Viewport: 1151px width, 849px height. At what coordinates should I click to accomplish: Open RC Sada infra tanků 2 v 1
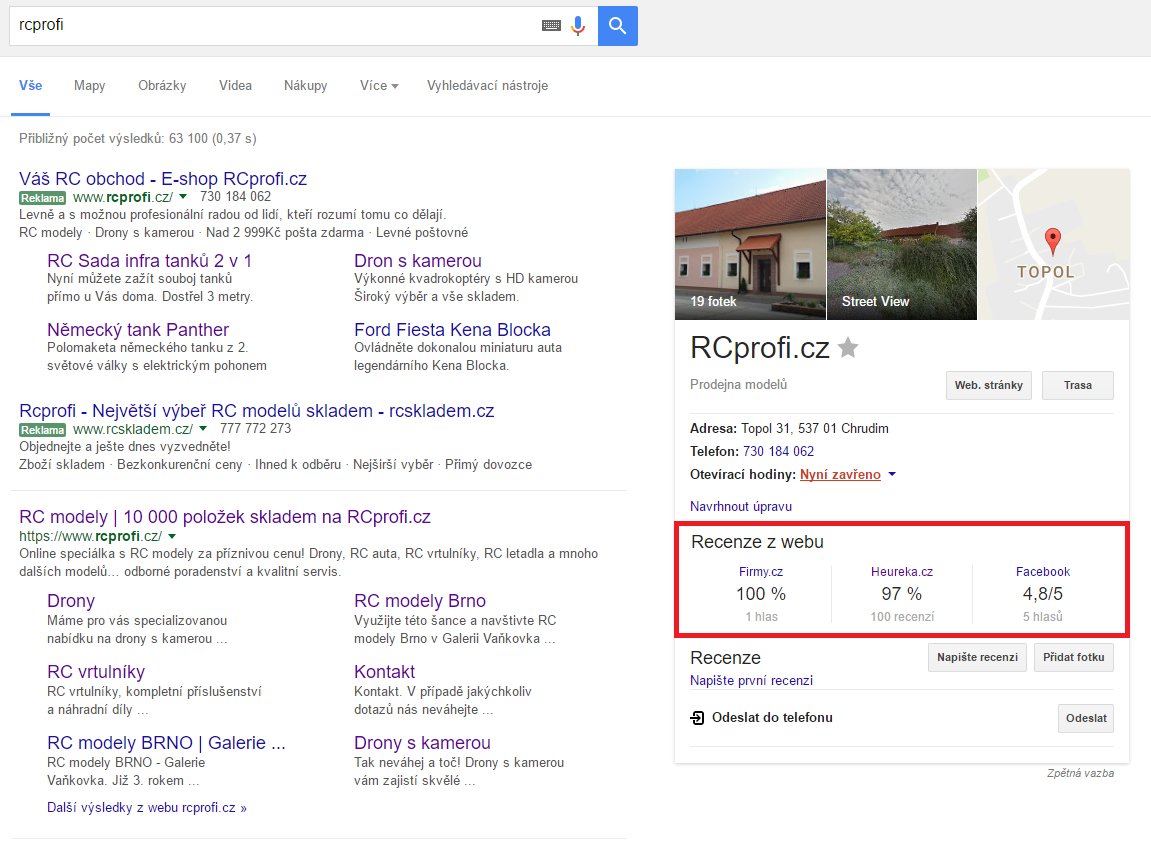[x=149, y=260]
